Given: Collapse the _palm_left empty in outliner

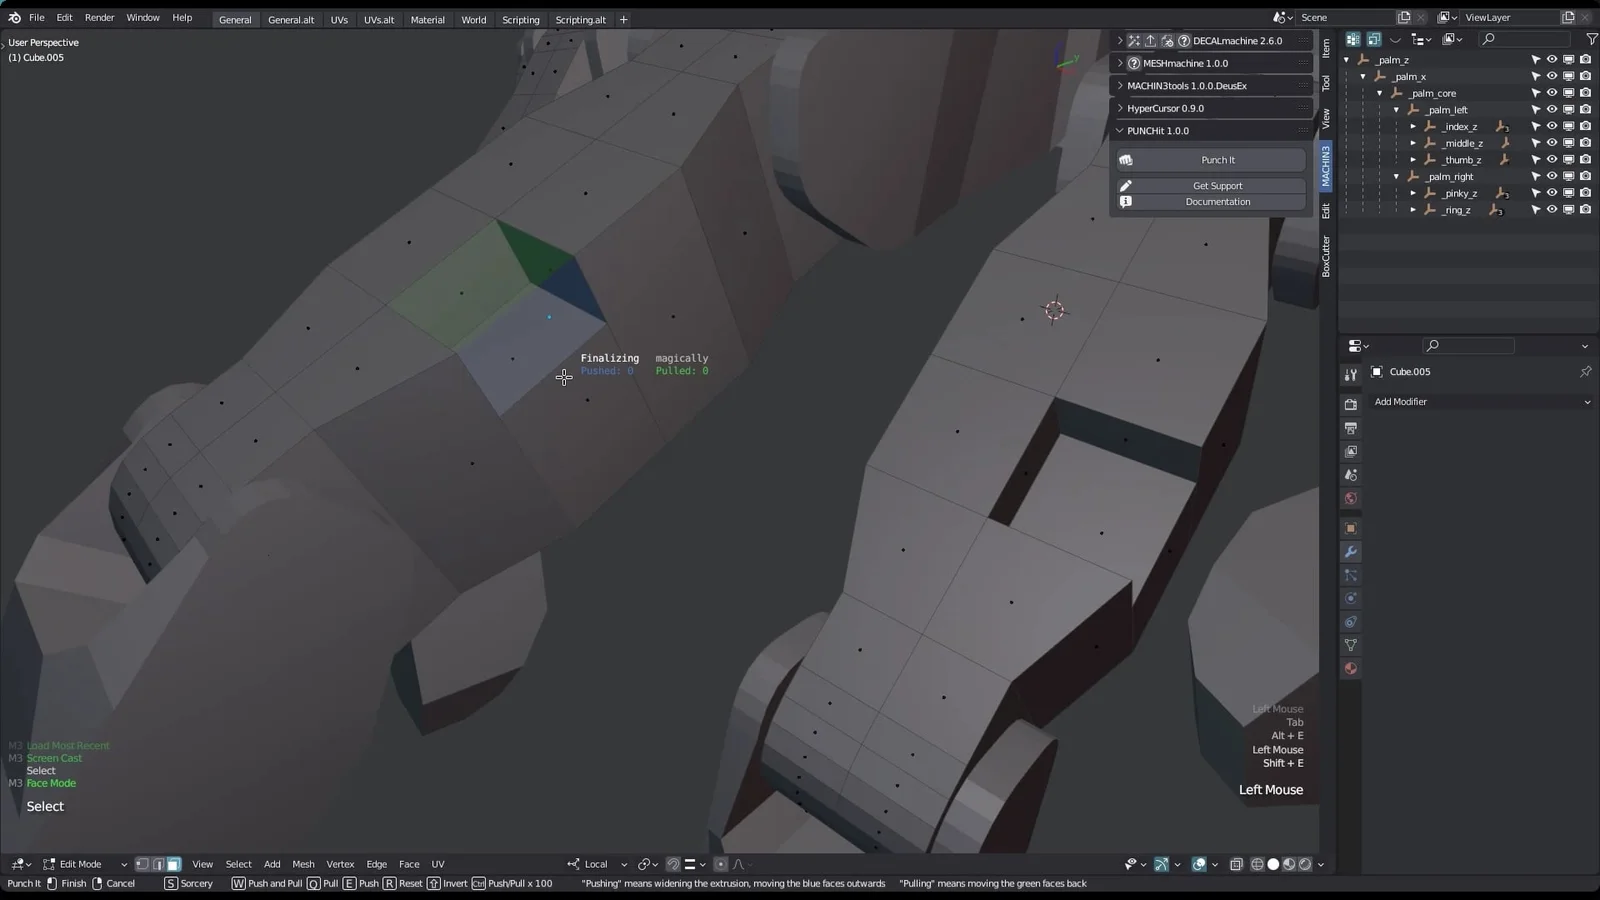Looking at the screenshot, I should click(1396, 109).
